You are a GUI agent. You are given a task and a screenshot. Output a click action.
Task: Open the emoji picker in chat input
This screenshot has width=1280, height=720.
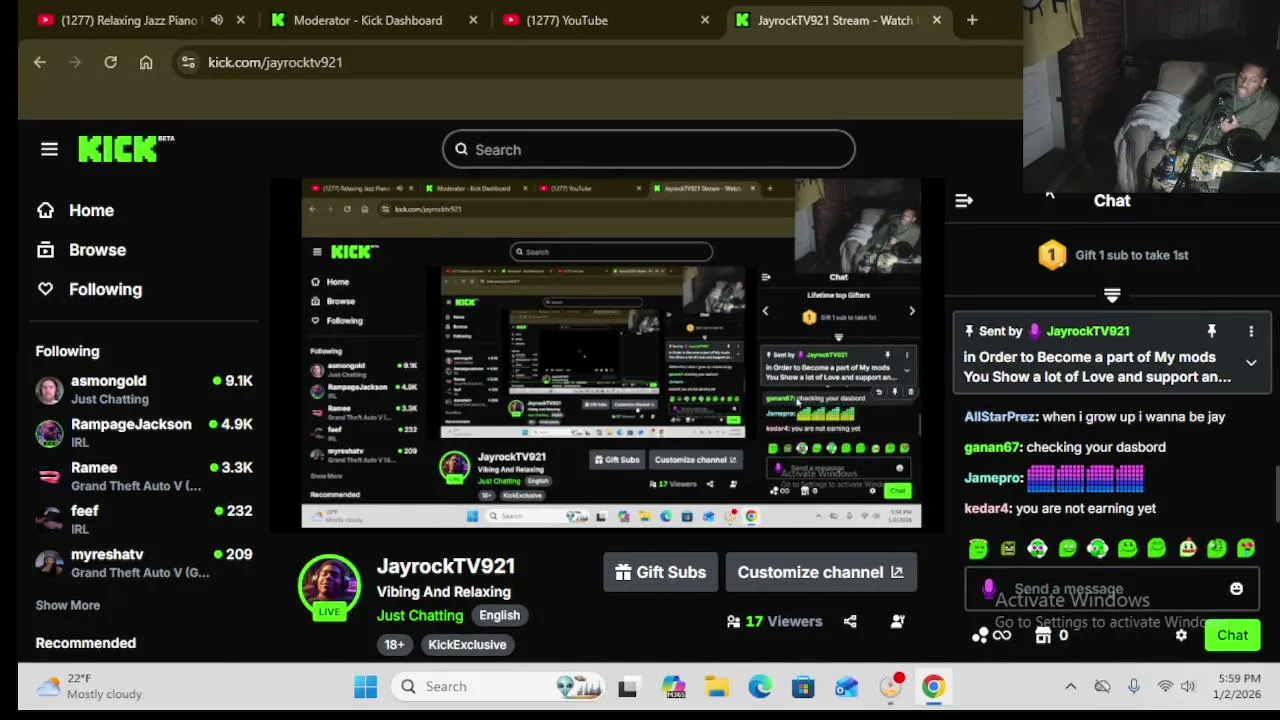1237,589
